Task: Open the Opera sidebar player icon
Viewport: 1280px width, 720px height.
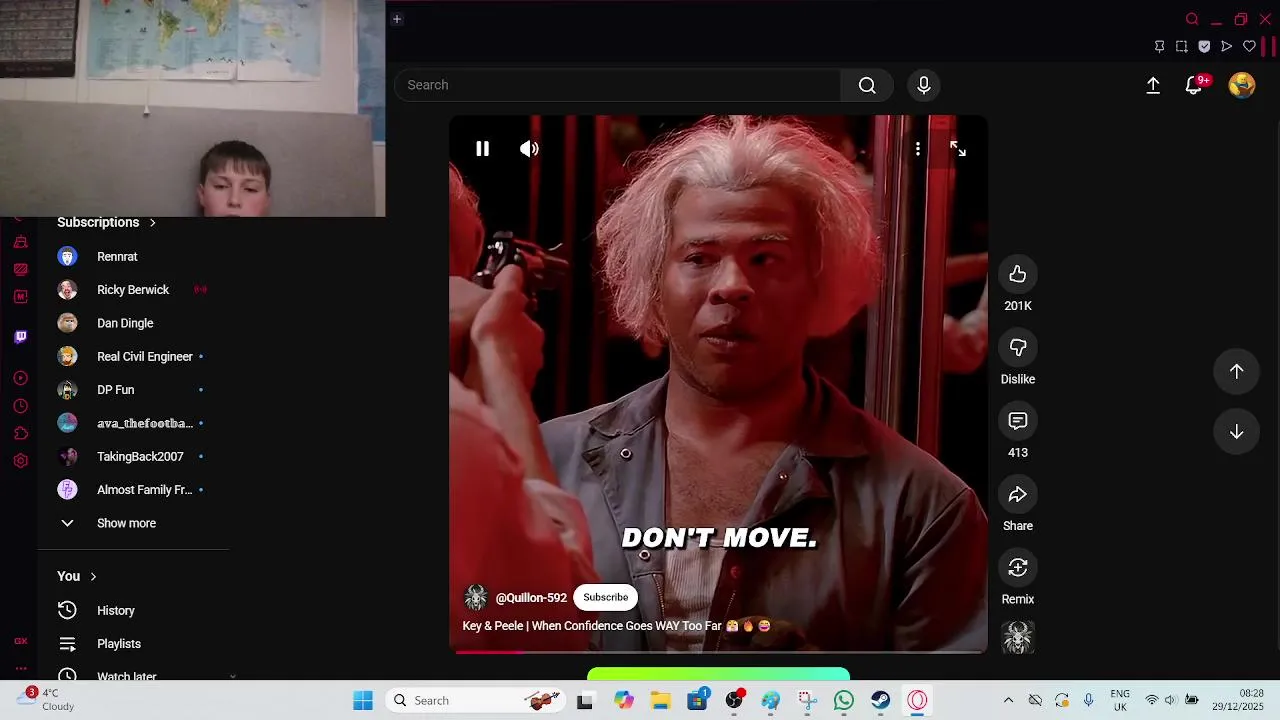Action: [20, 378]
